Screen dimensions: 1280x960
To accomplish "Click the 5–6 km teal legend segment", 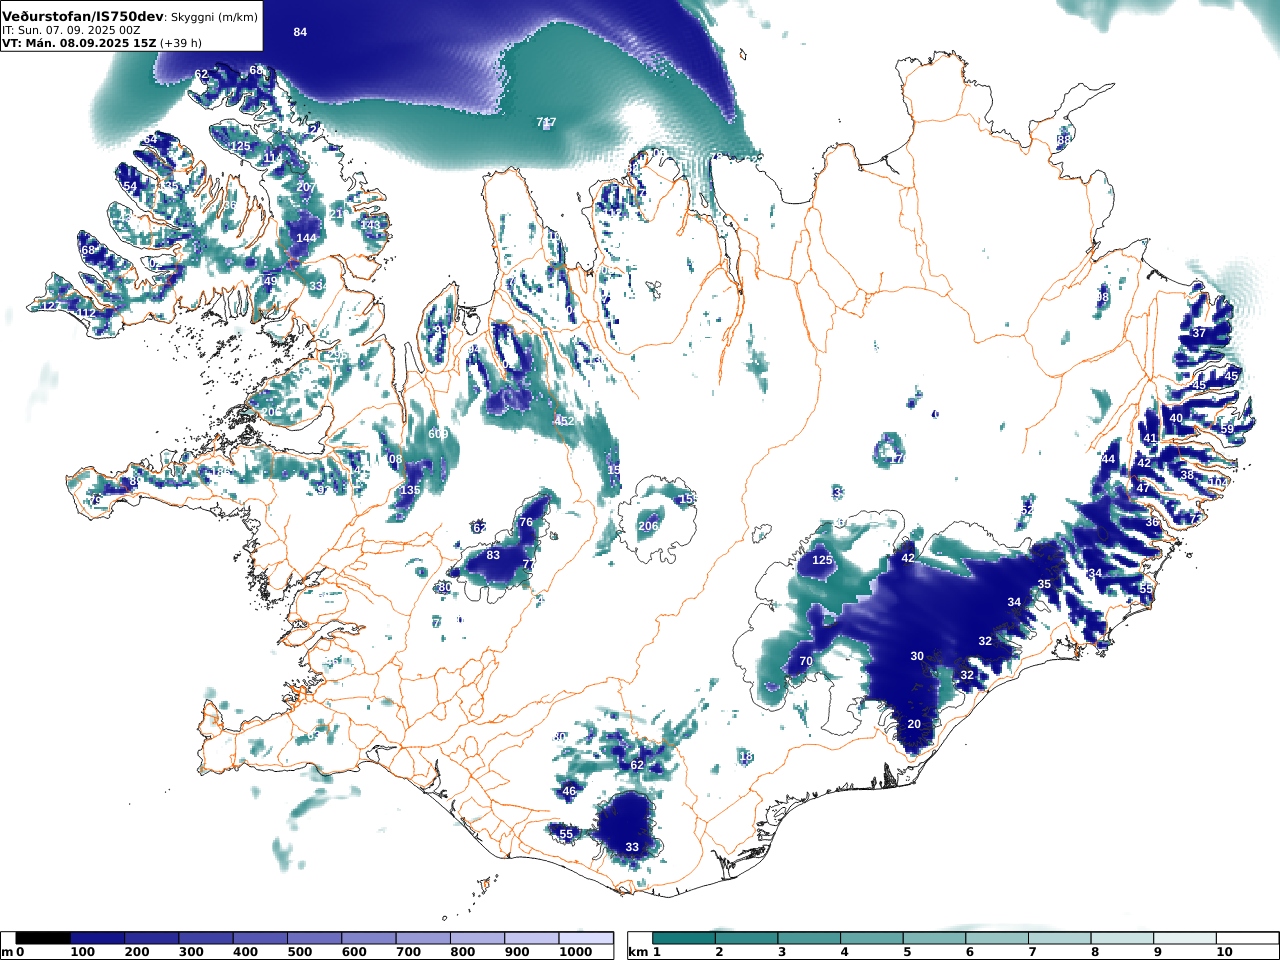I will tap(937, 938).
